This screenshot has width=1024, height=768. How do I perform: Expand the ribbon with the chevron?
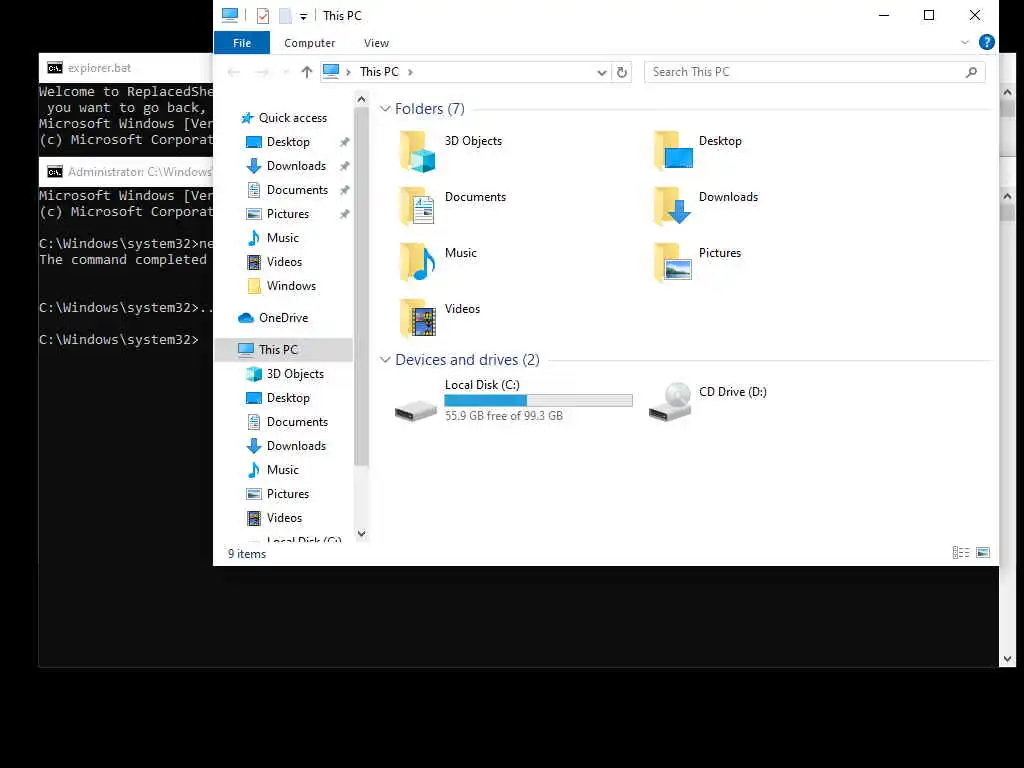[965, 42]
